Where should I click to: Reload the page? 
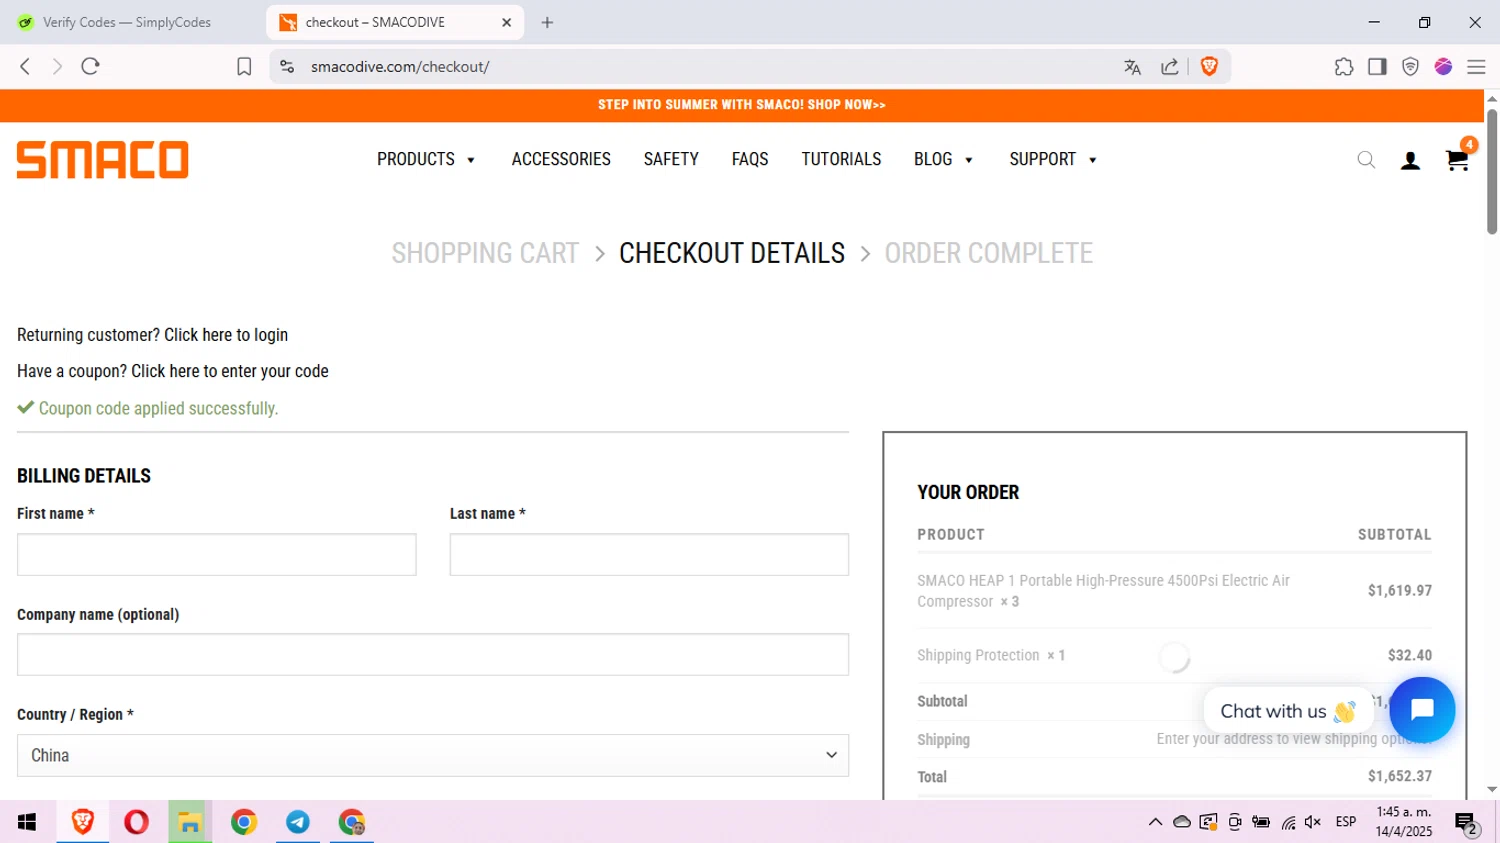point(91,66)
